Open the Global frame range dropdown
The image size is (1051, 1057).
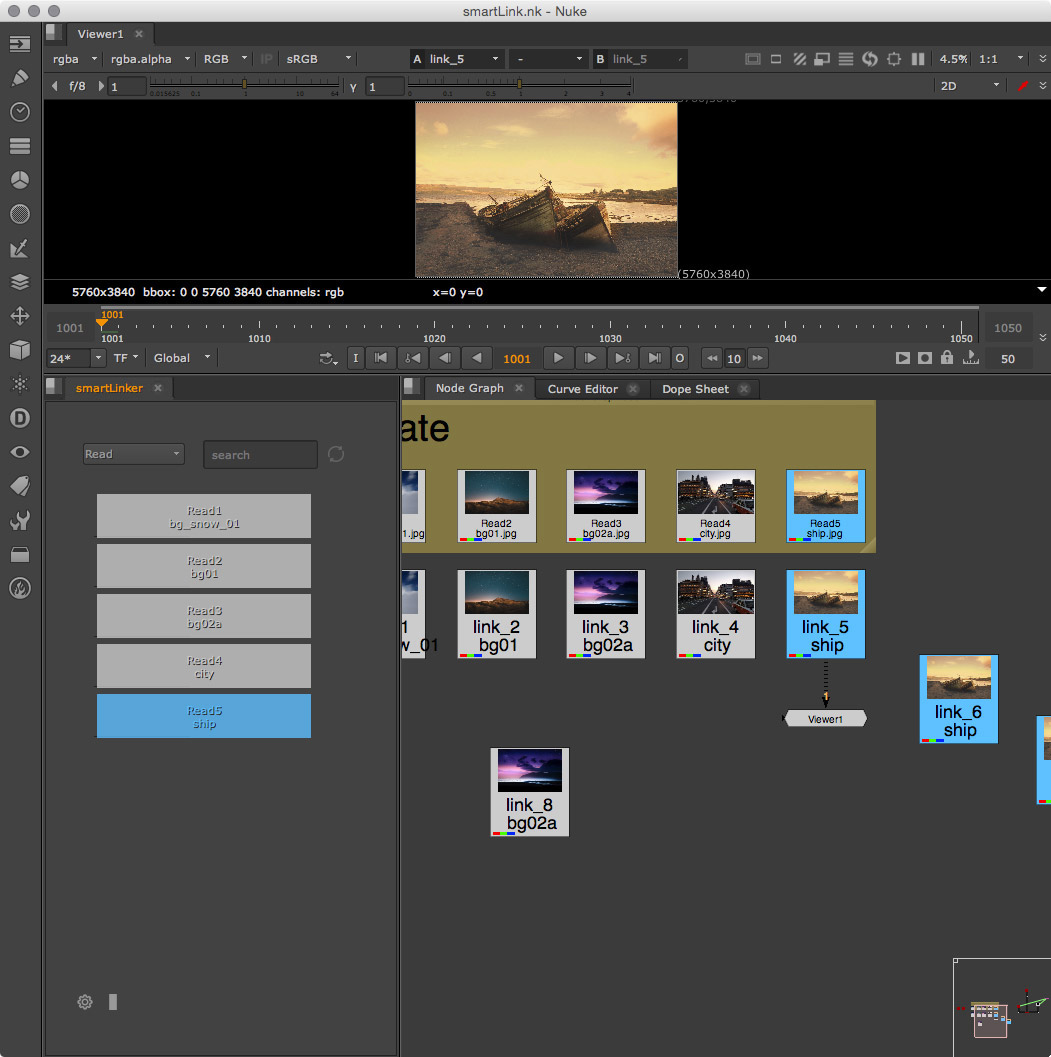point(182,358)
